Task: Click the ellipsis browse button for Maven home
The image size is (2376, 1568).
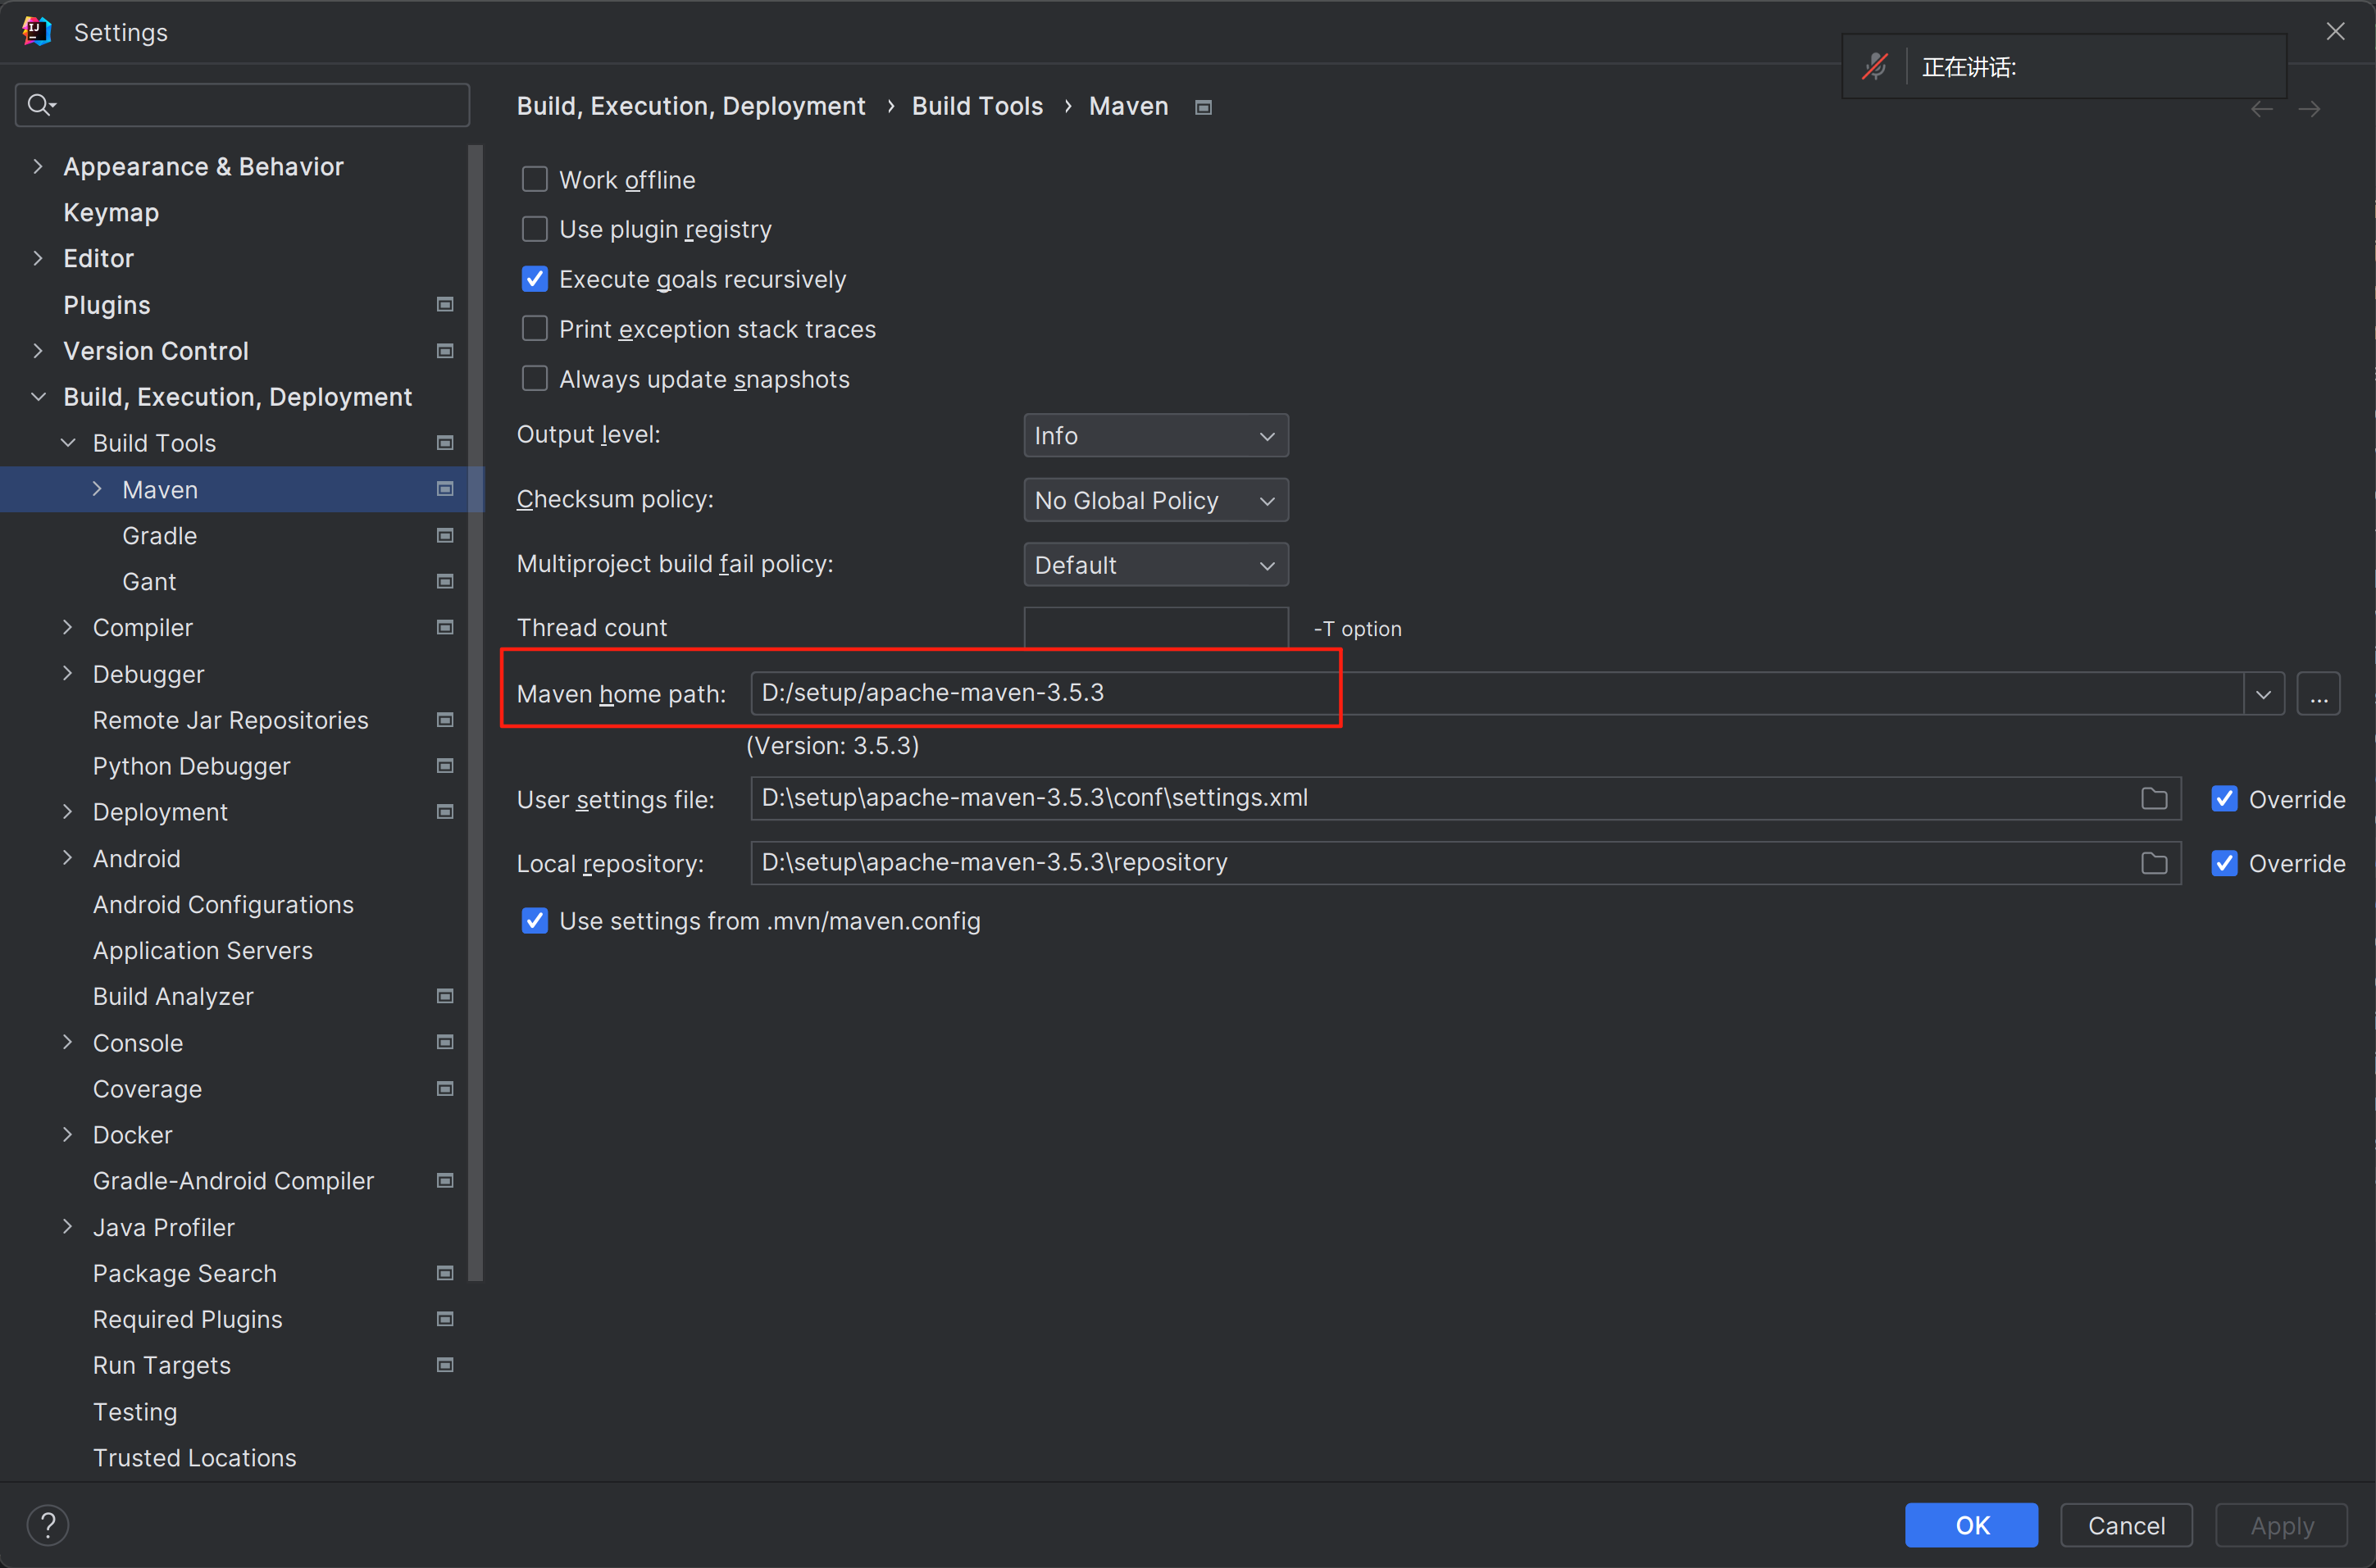Action: point(2318,694)
